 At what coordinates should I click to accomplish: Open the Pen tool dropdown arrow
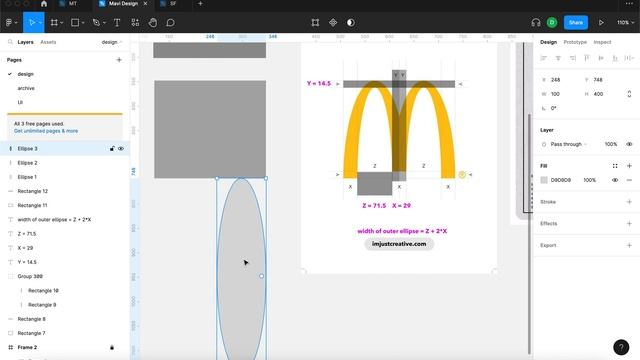click(104, 23)
